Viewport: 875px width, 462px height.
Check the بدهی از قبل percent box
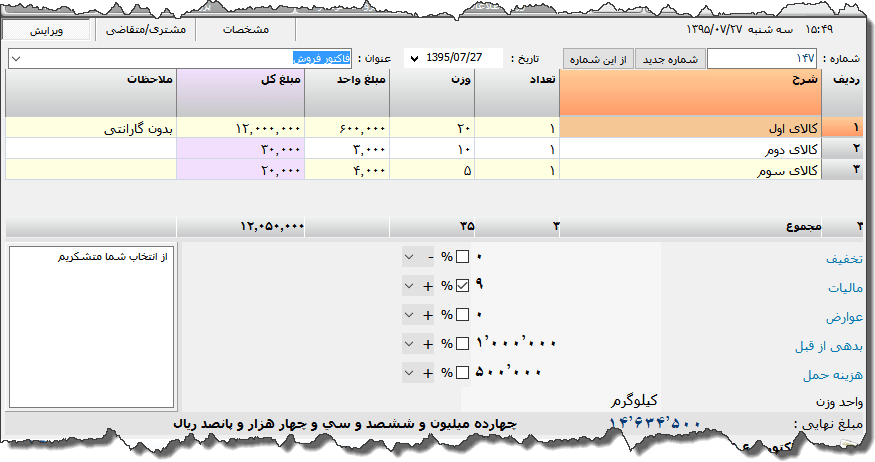462,344
